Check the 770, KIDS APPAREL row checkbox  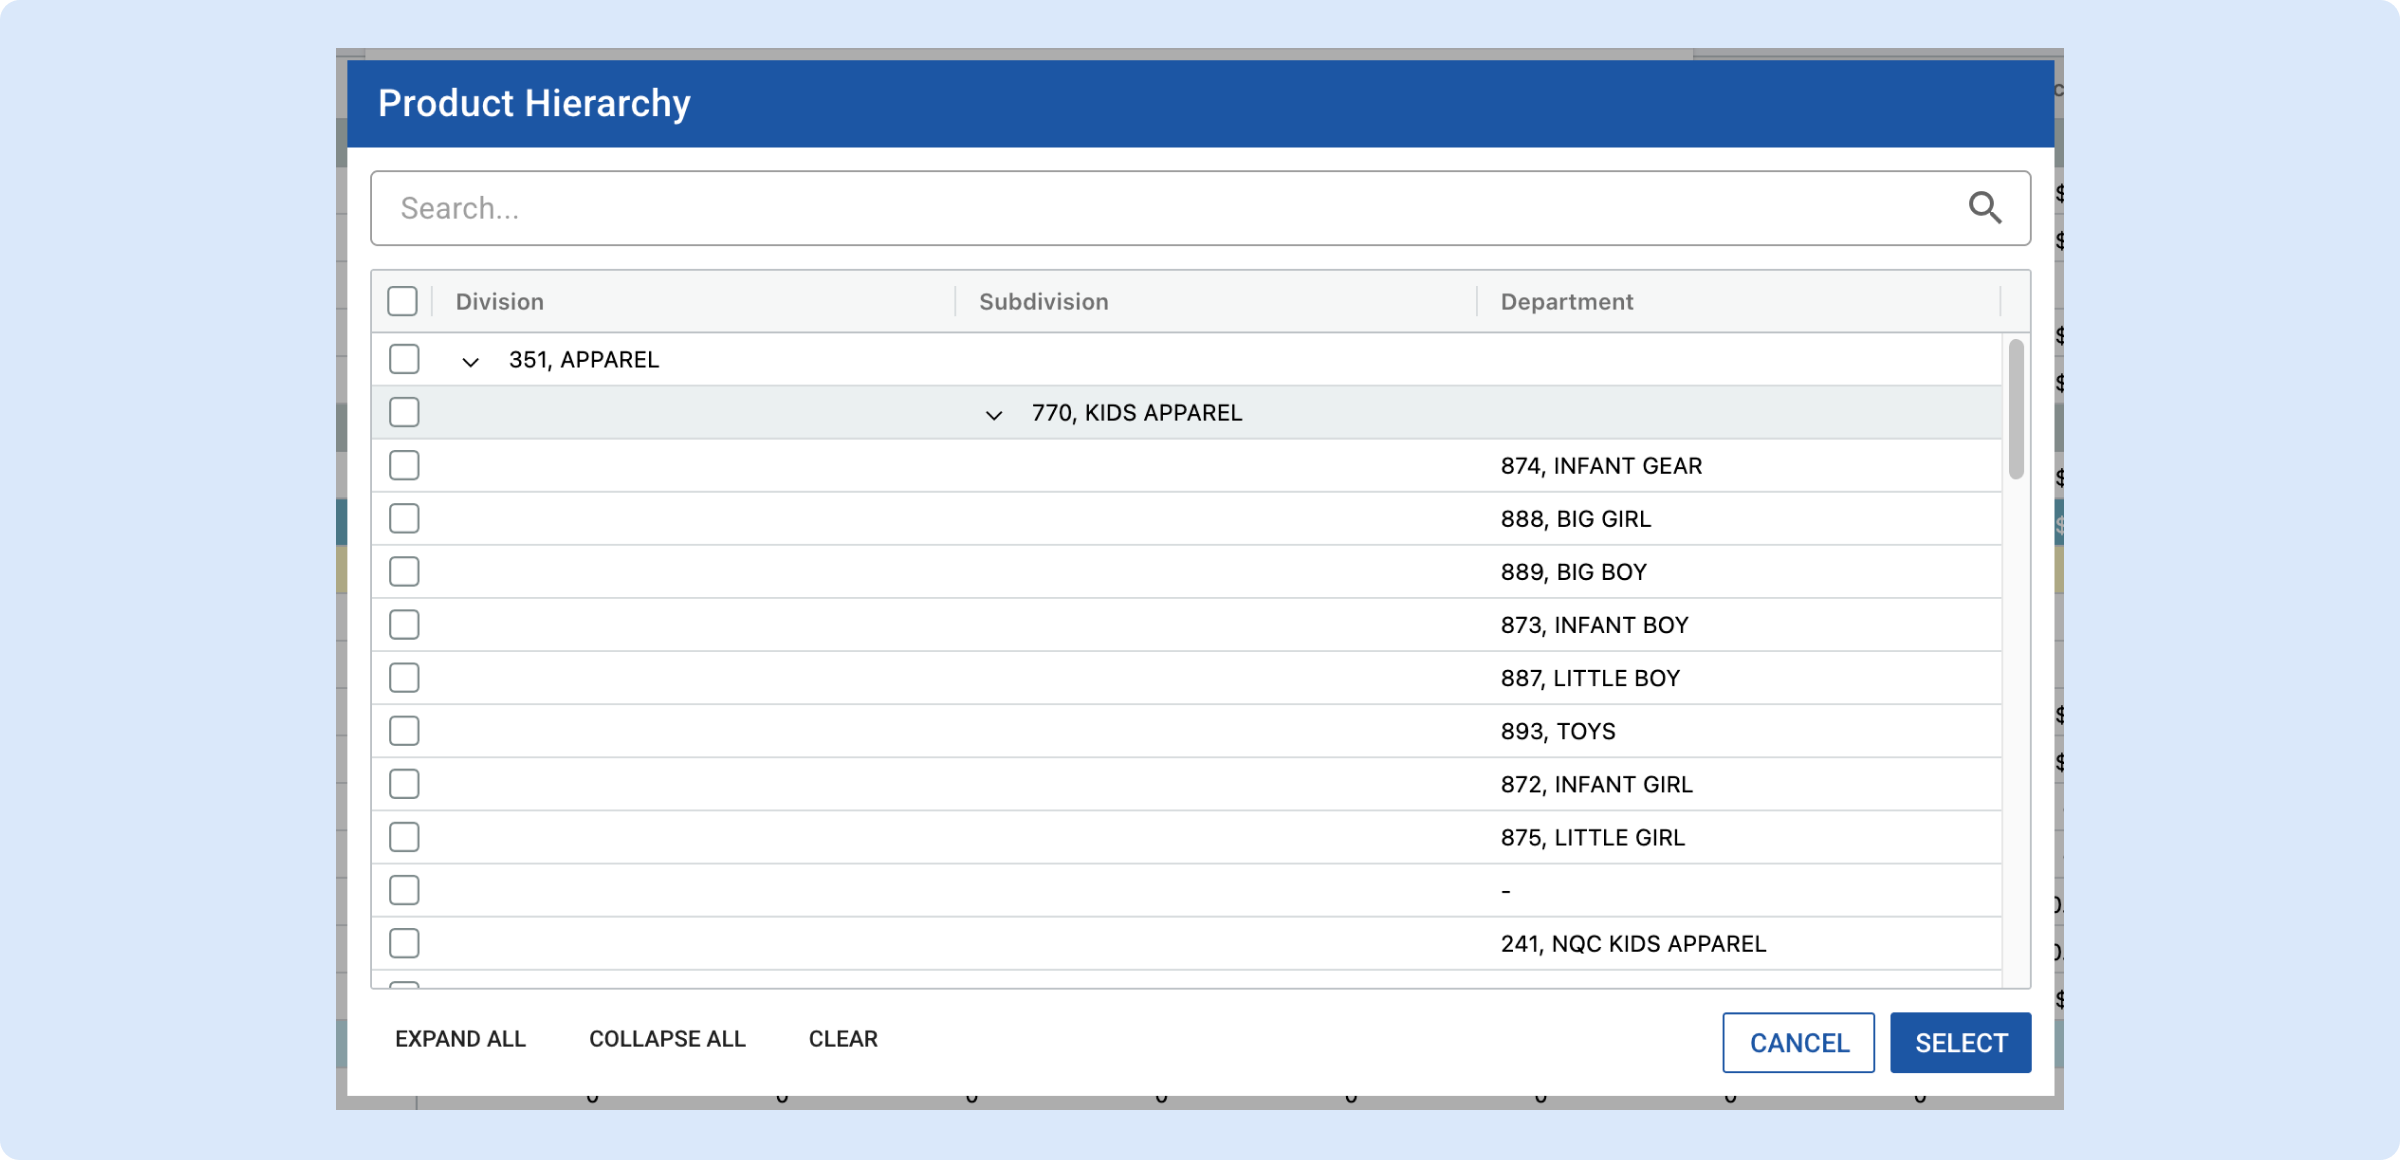pos(404,412)
